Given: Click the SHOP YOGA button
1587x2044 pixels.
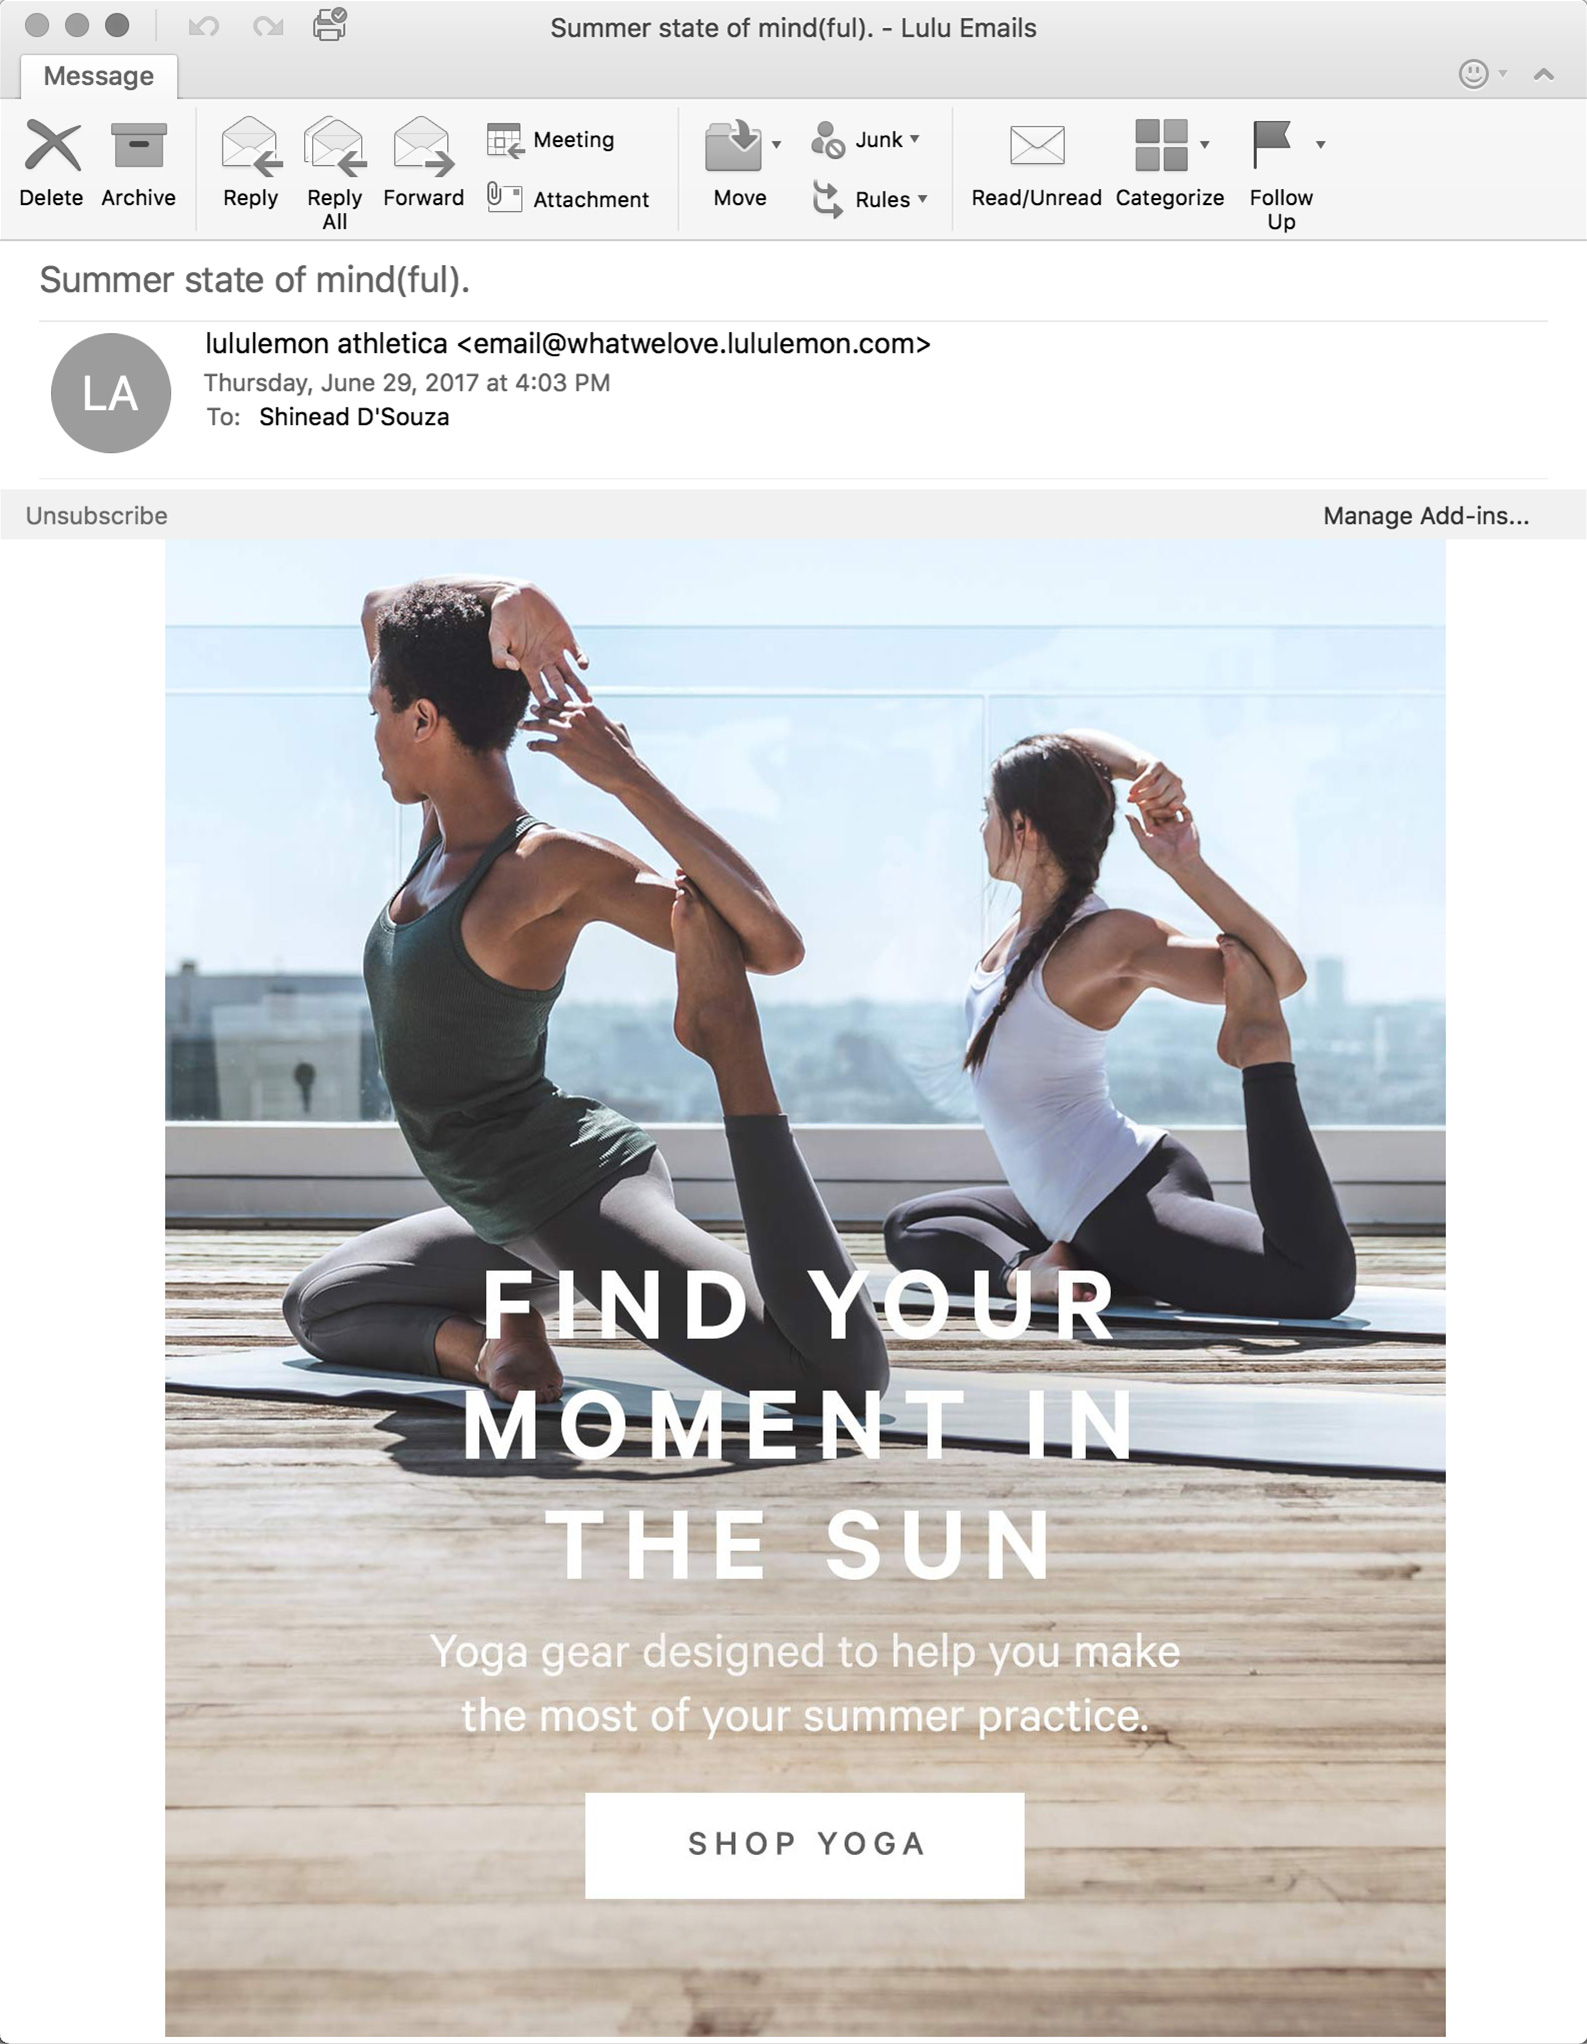Looking at the screenshot, I should [805, 1845].
